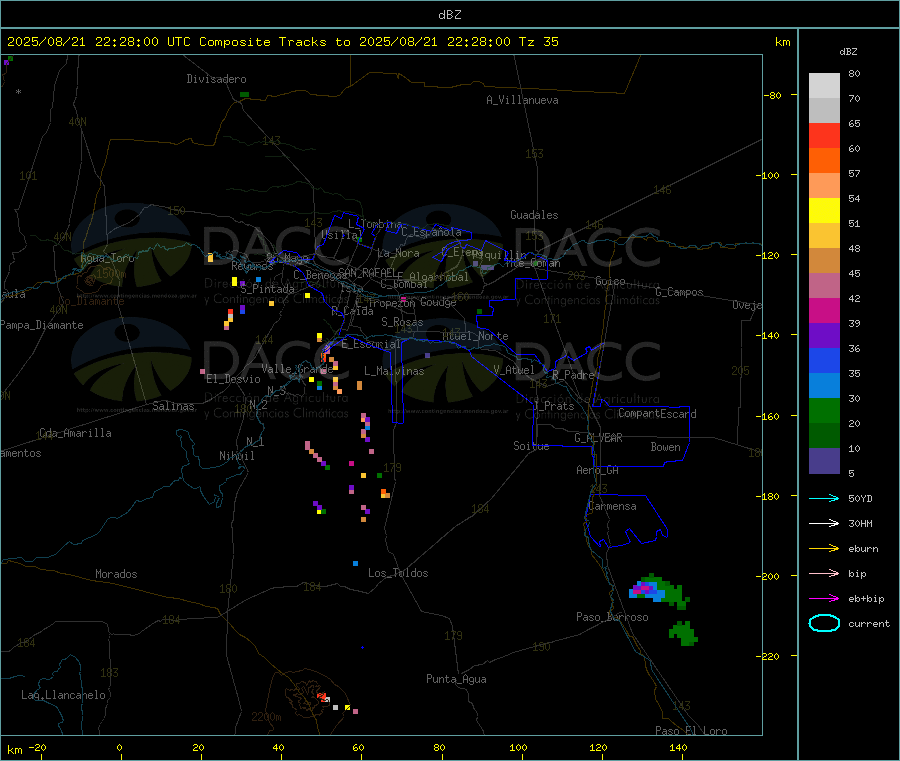Click the pink bip arrow legend icon
Image resolution: width=900 pixels, height=761 pixels.
click(824, 573)
